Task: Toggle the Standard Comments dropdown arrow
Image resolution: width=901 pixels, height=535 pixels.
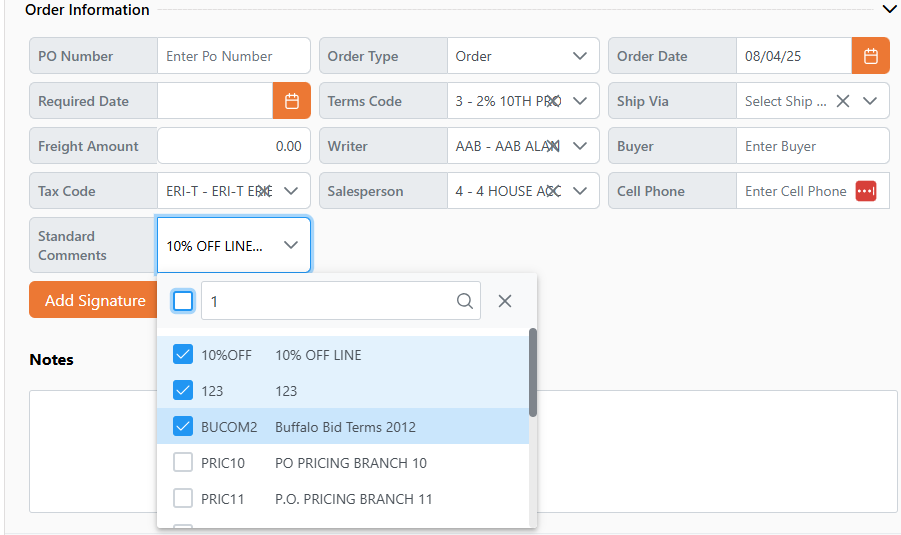Action: (x=291, y=245)
